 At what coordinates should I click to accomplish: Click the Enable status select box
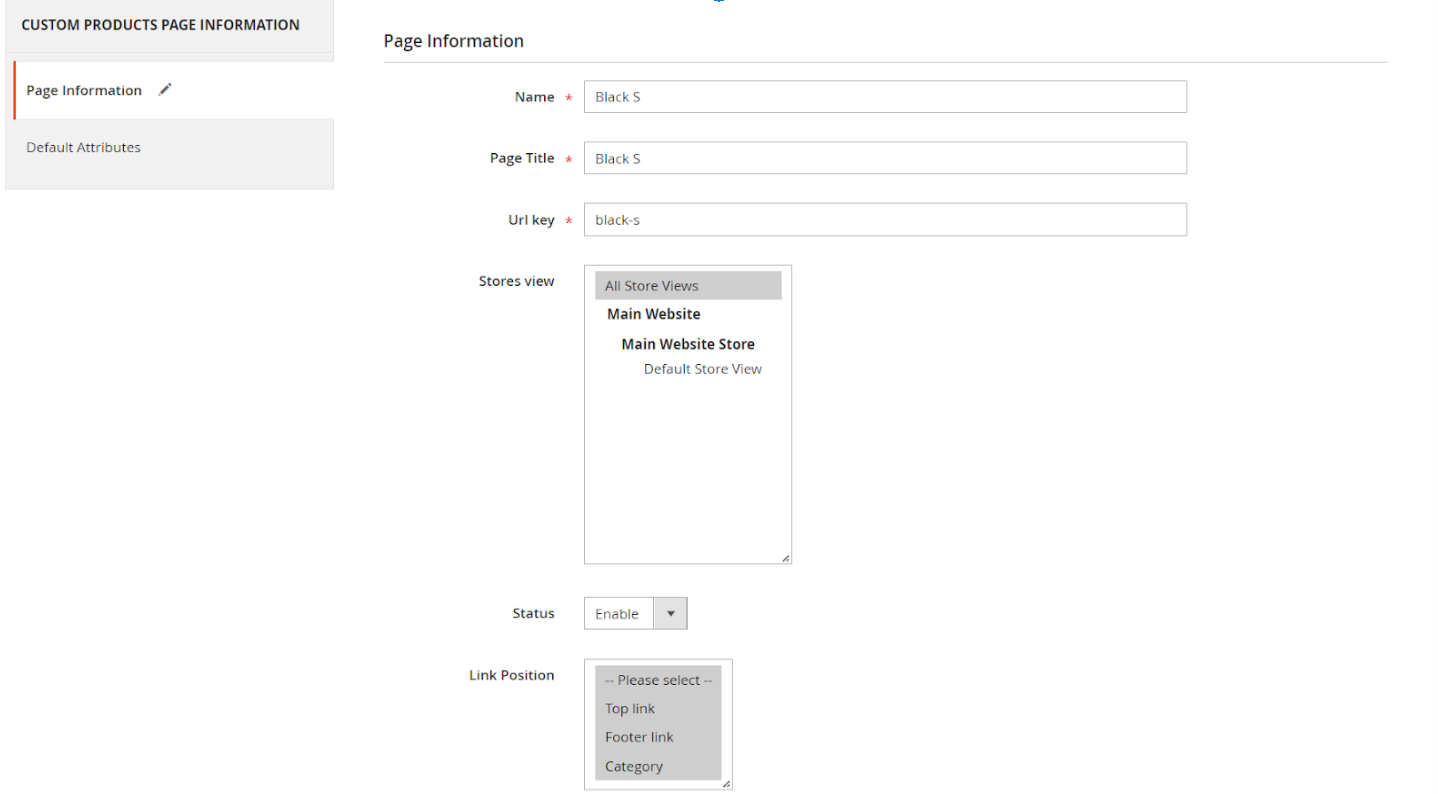coord(618,614)
